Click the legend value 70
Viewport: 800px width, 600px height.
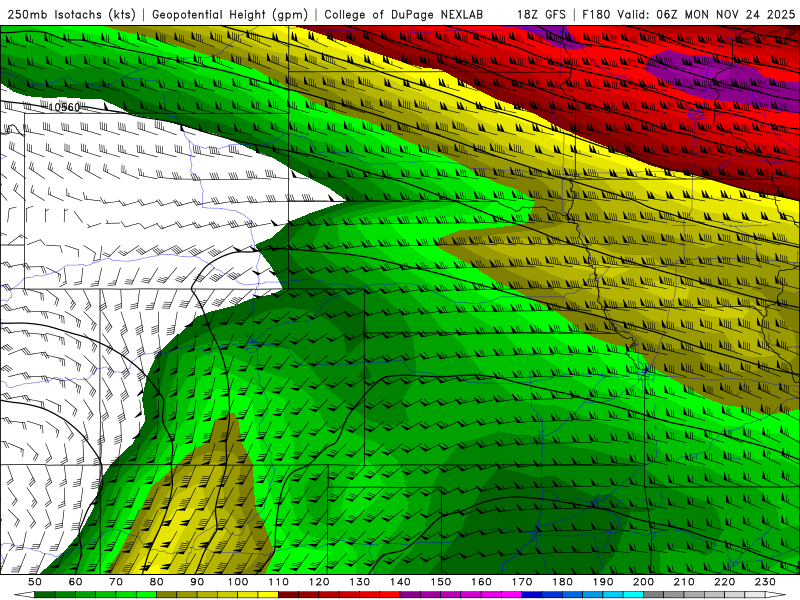(x=116, y=582)
